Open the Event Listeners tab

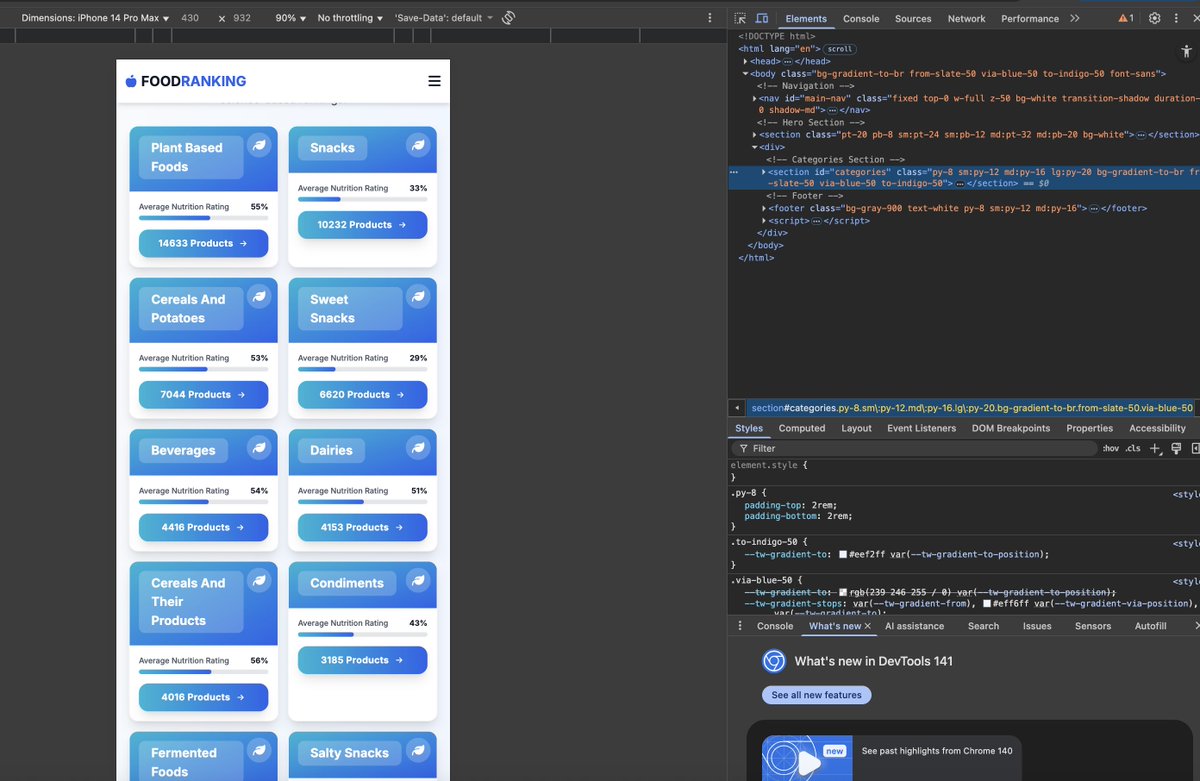[922, 428]
